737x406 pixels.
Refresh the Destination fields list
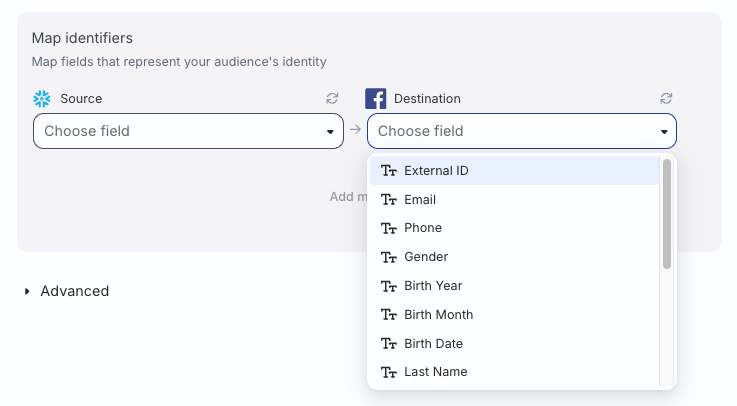pyautogui.click(x=666, y=99)
